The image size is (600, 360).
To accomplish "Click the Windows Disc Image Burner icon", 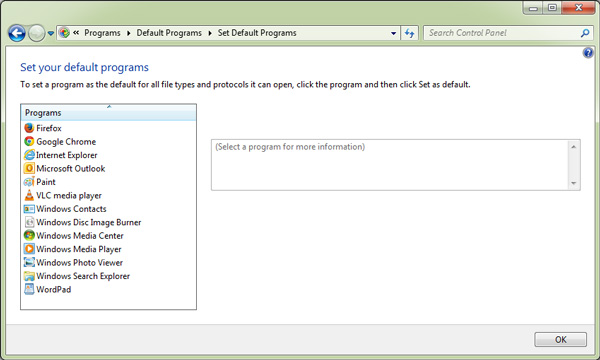I will pyautogui.click(x=29, y=222).
